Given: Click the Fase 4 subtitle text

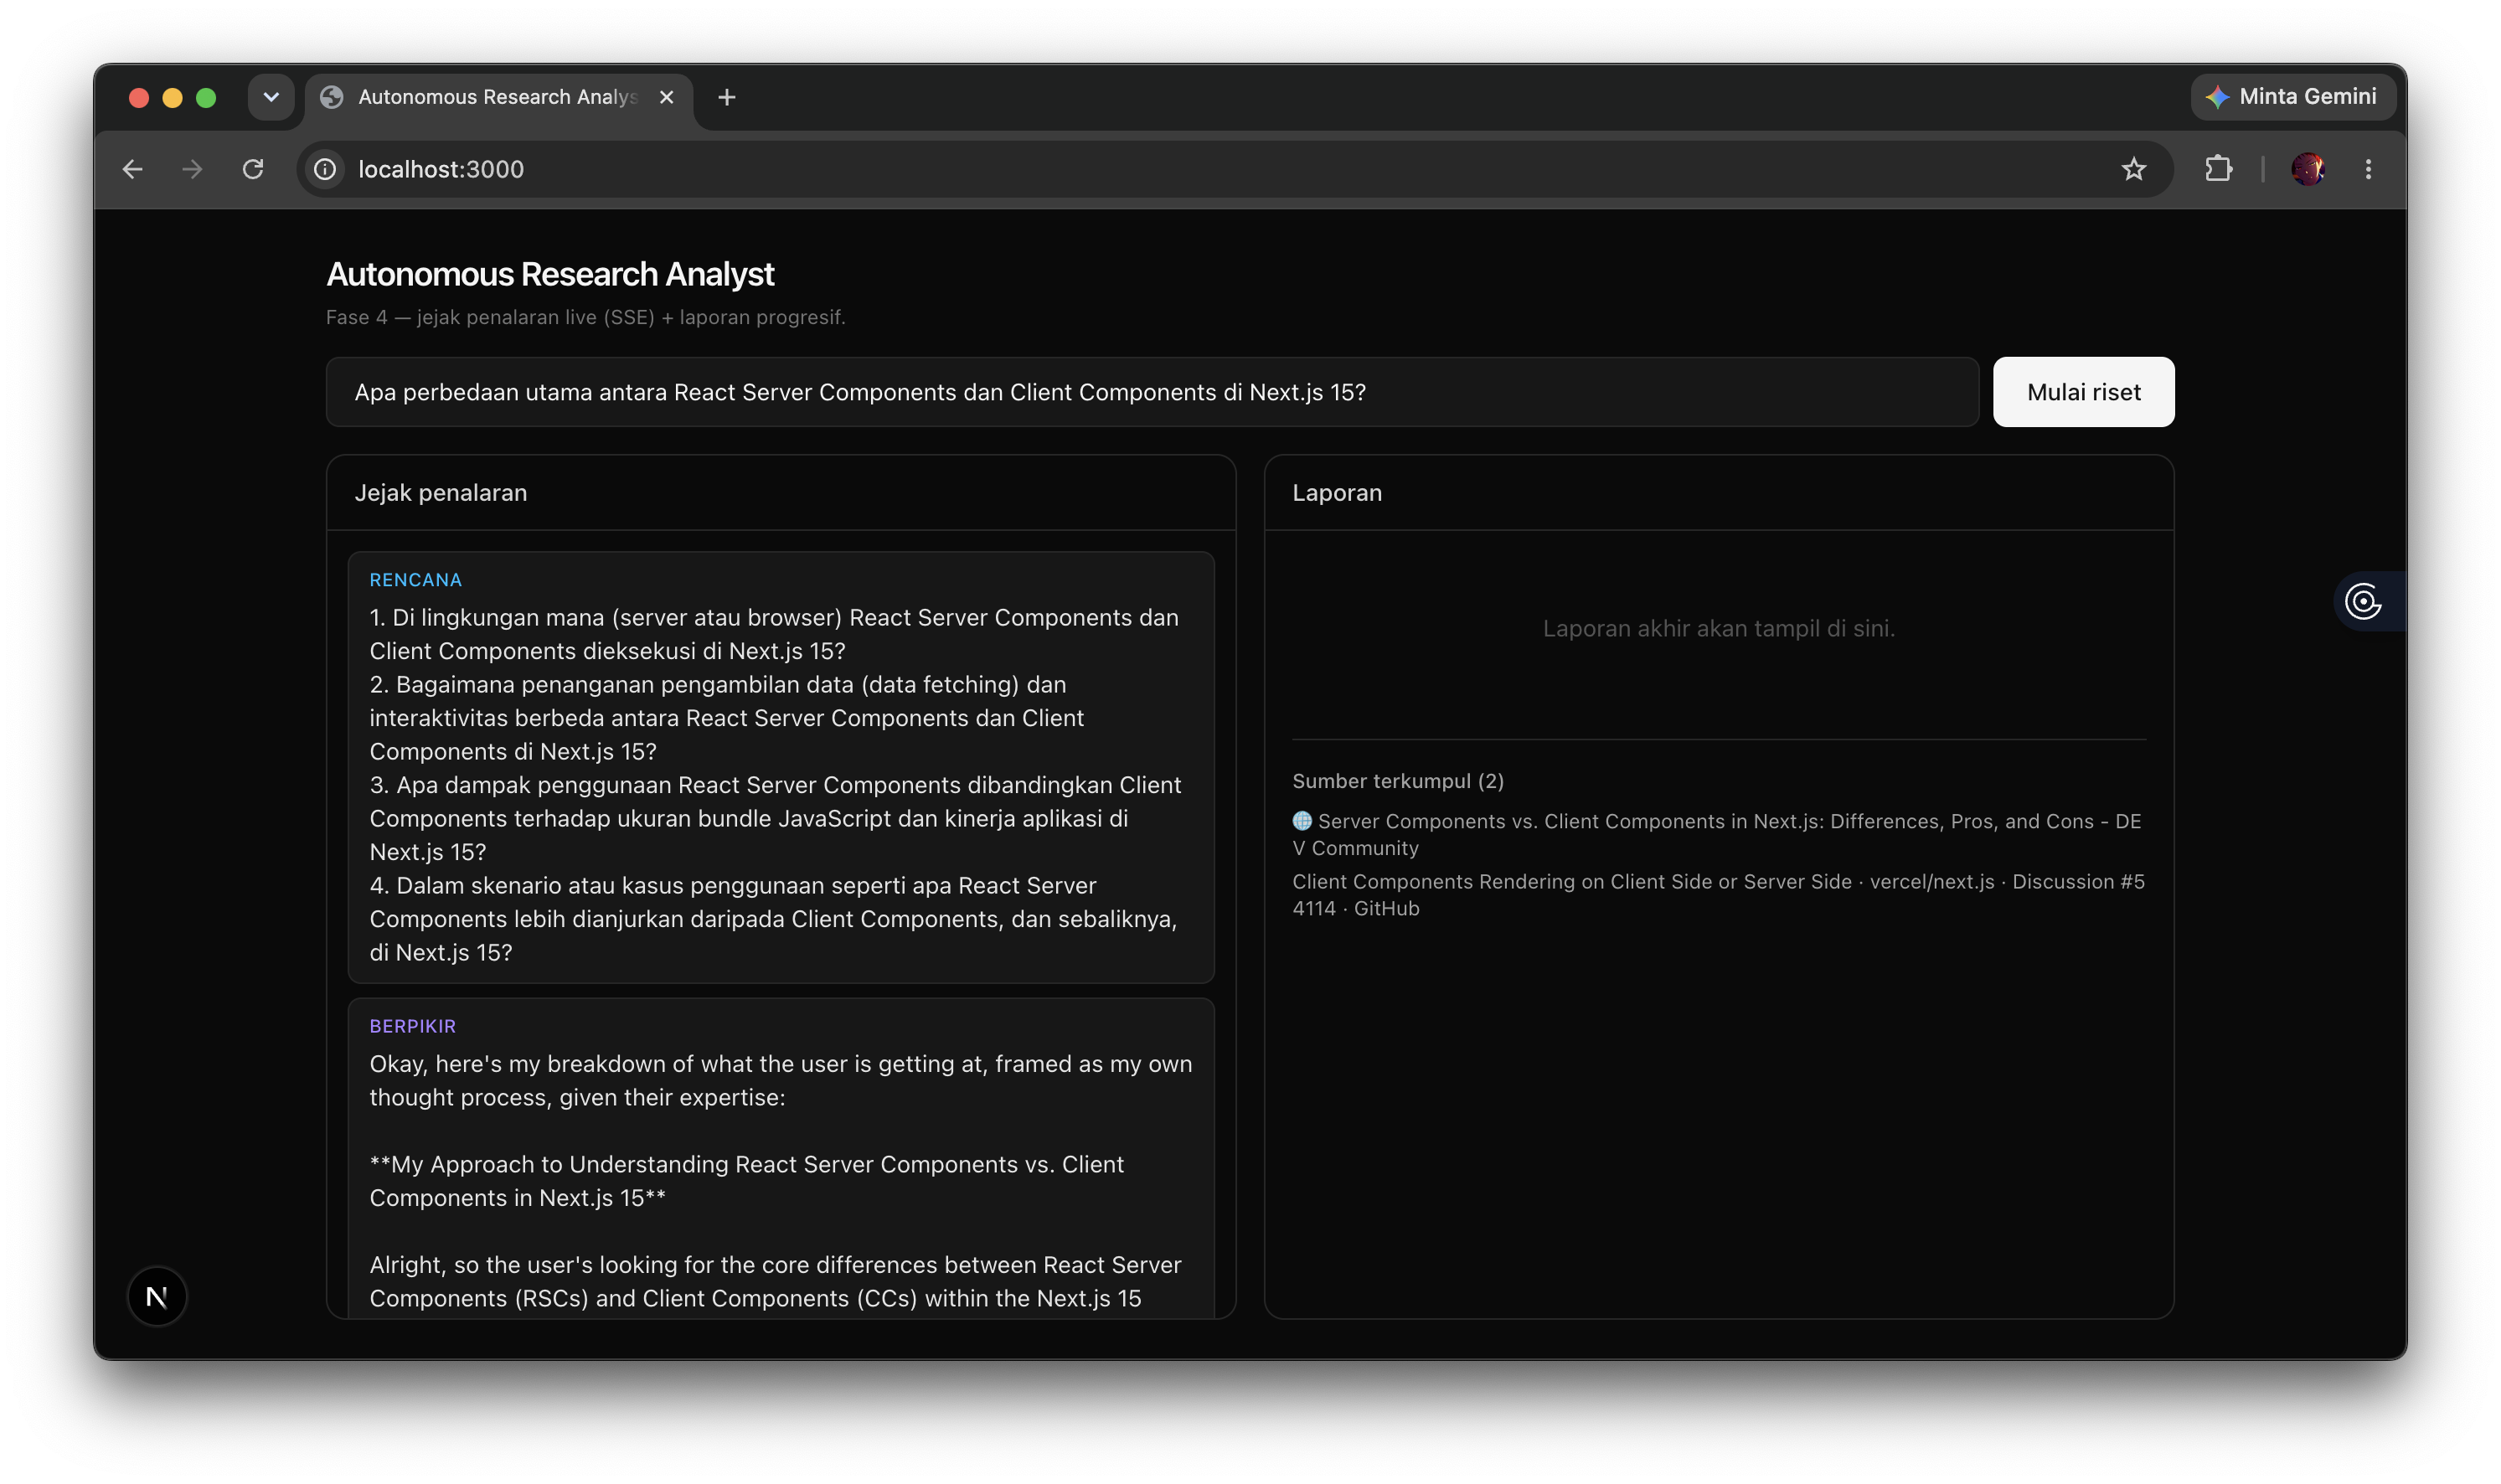Looking at the screenshot, I should tap(586, 317).
